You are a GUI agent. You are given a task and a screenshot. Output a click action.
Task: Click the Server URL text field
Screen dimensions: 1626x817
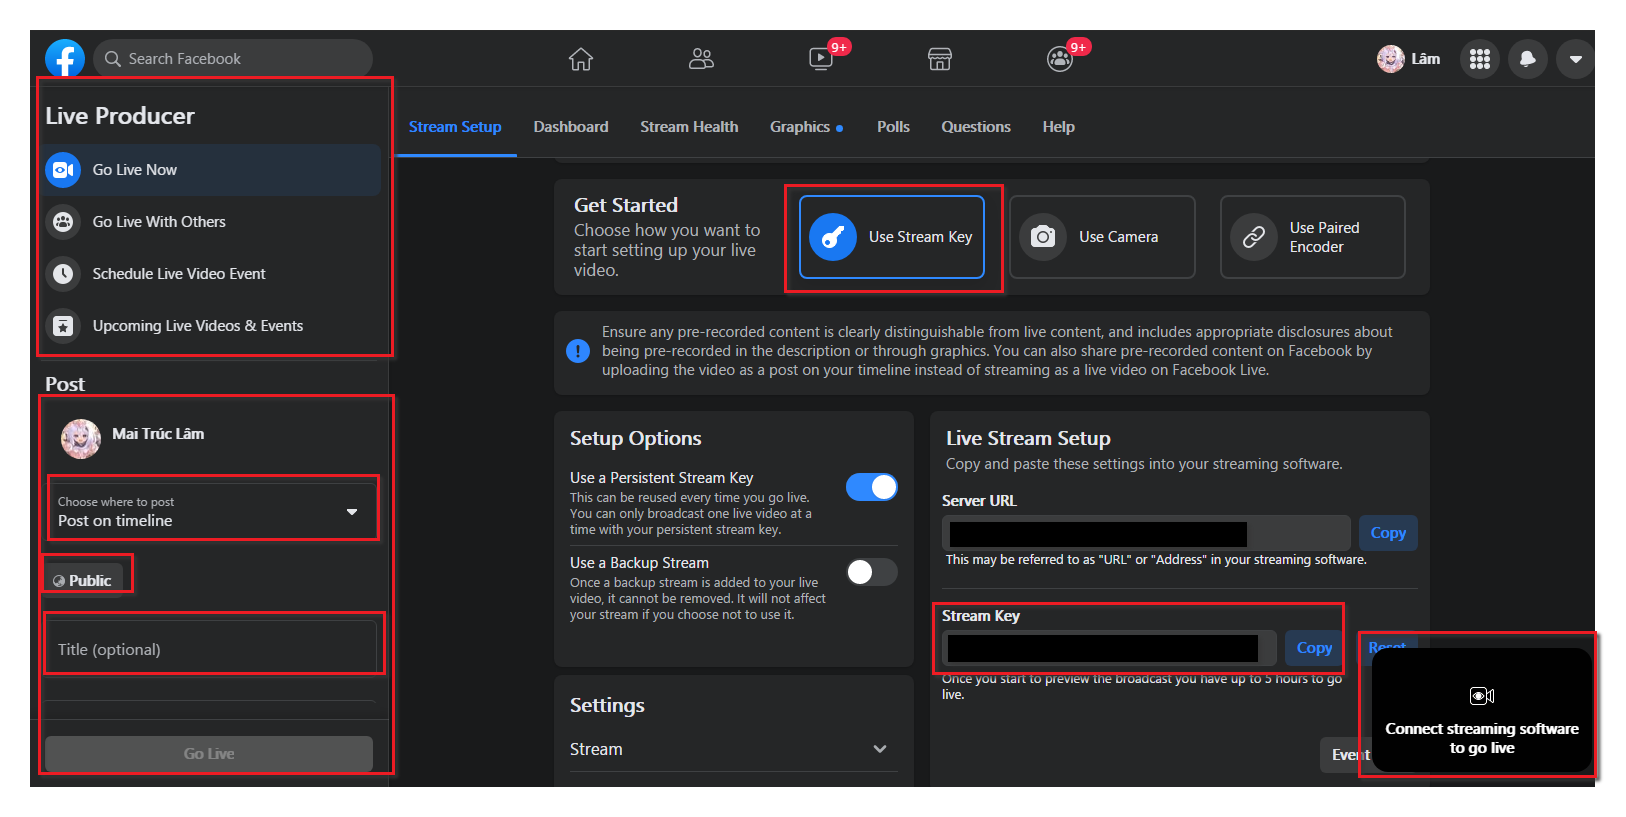click(1146, 533)
